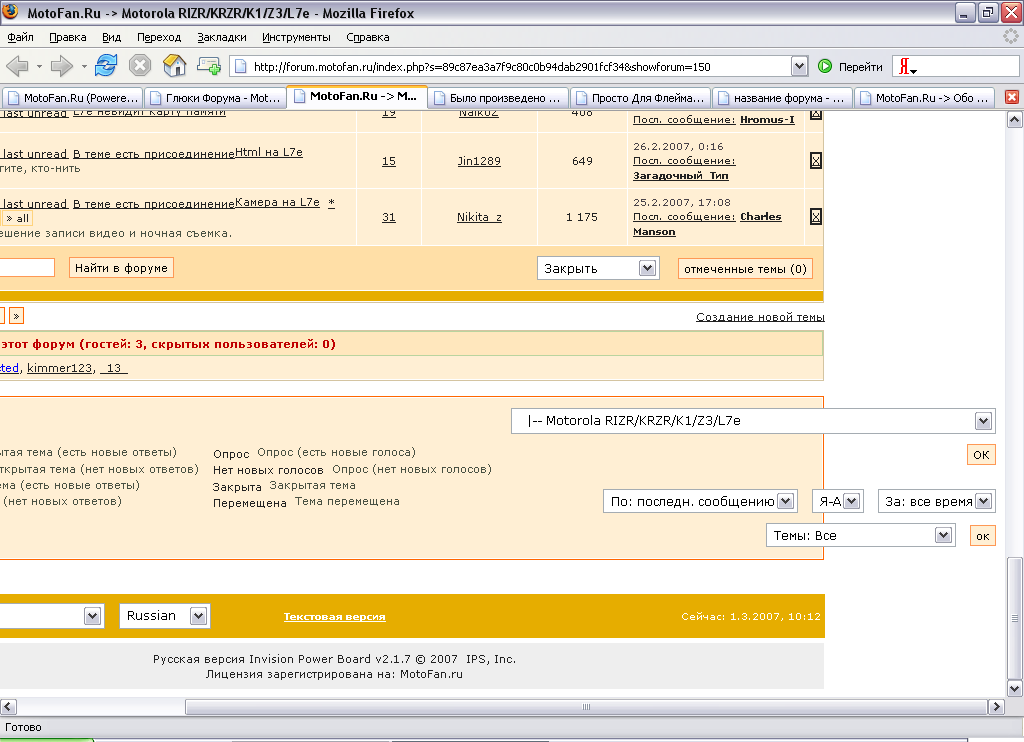This screenshot has height=742, width=1024.
Task: Click the add bookmark toolbar icon
Action: (209, 65)
